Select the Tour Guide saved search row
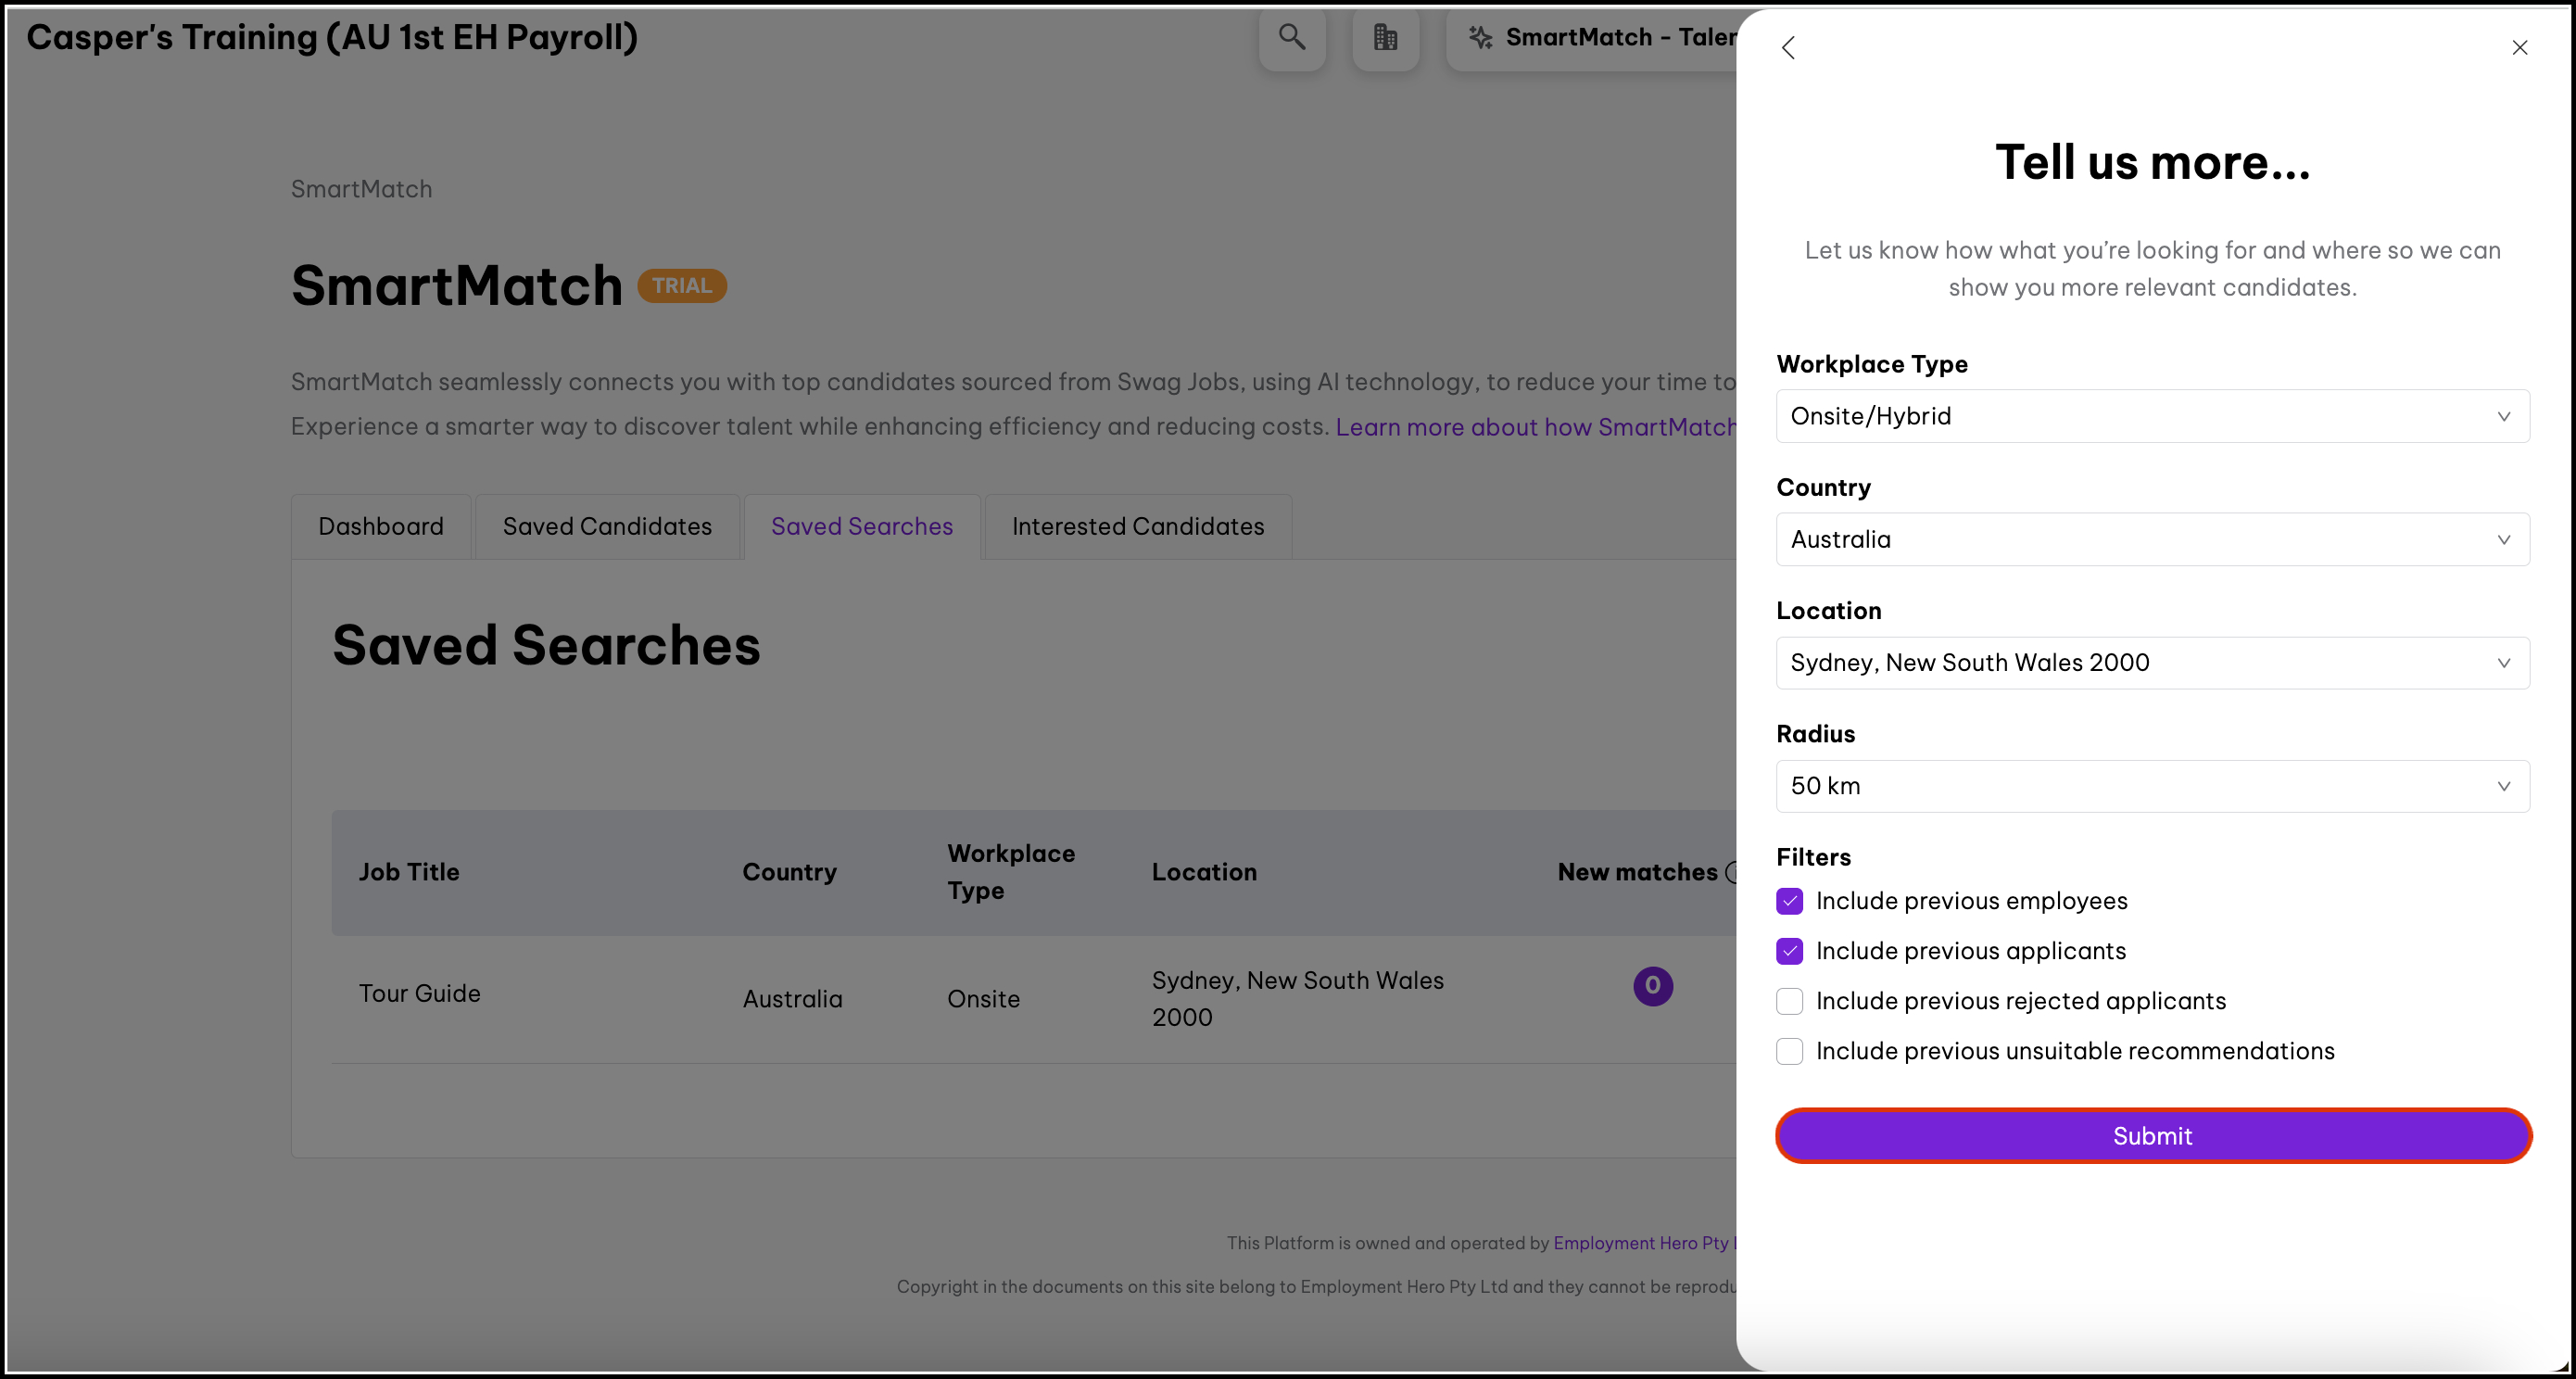The width and height of the screenshot is (2576, 1379). click(420, 994)
